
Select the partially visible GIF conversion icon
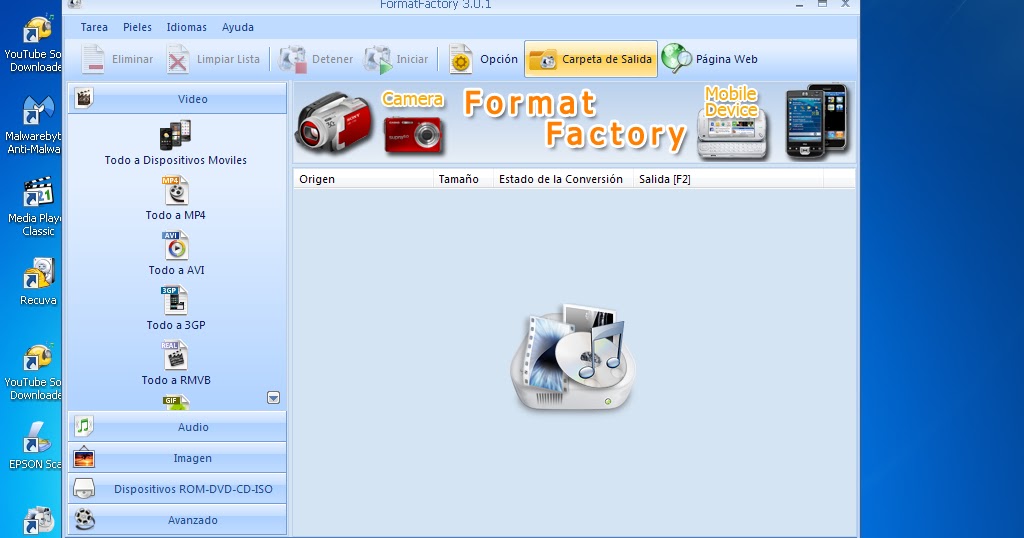pyautogui.click(x=175, y=403)
